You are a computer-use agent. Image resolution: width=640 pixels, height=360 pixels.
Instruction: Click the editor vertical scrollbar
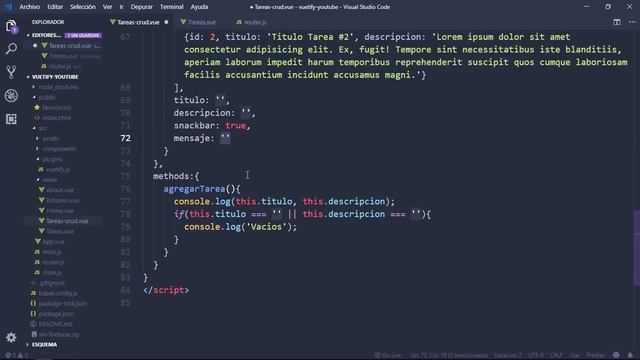point(636,248)
